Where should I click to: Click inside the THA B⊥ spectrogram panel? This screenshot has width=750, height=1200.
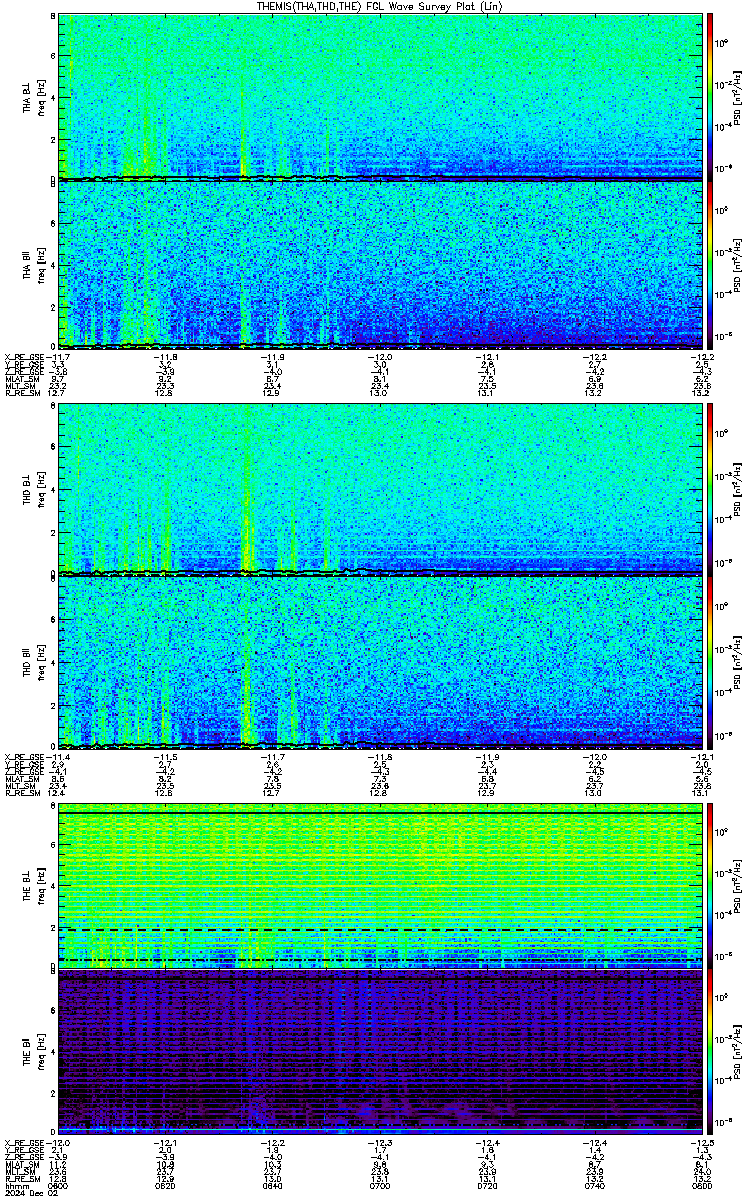[380, 96]
